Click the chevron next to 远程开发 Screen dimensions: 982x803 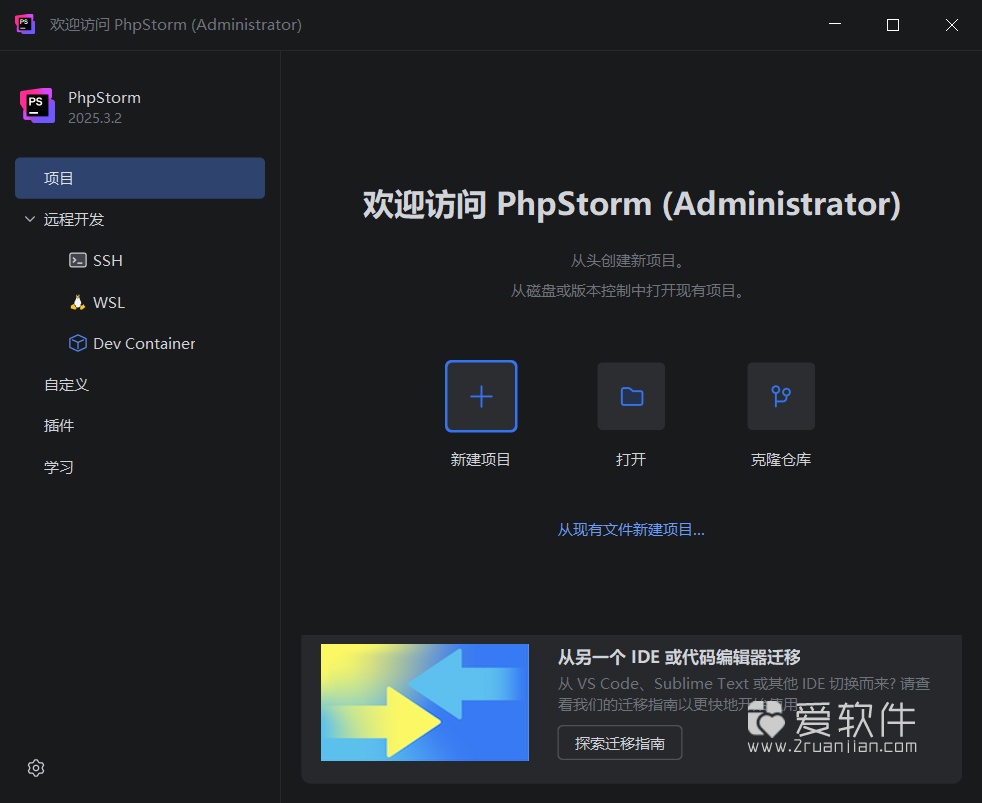click(x=29, y=219)
